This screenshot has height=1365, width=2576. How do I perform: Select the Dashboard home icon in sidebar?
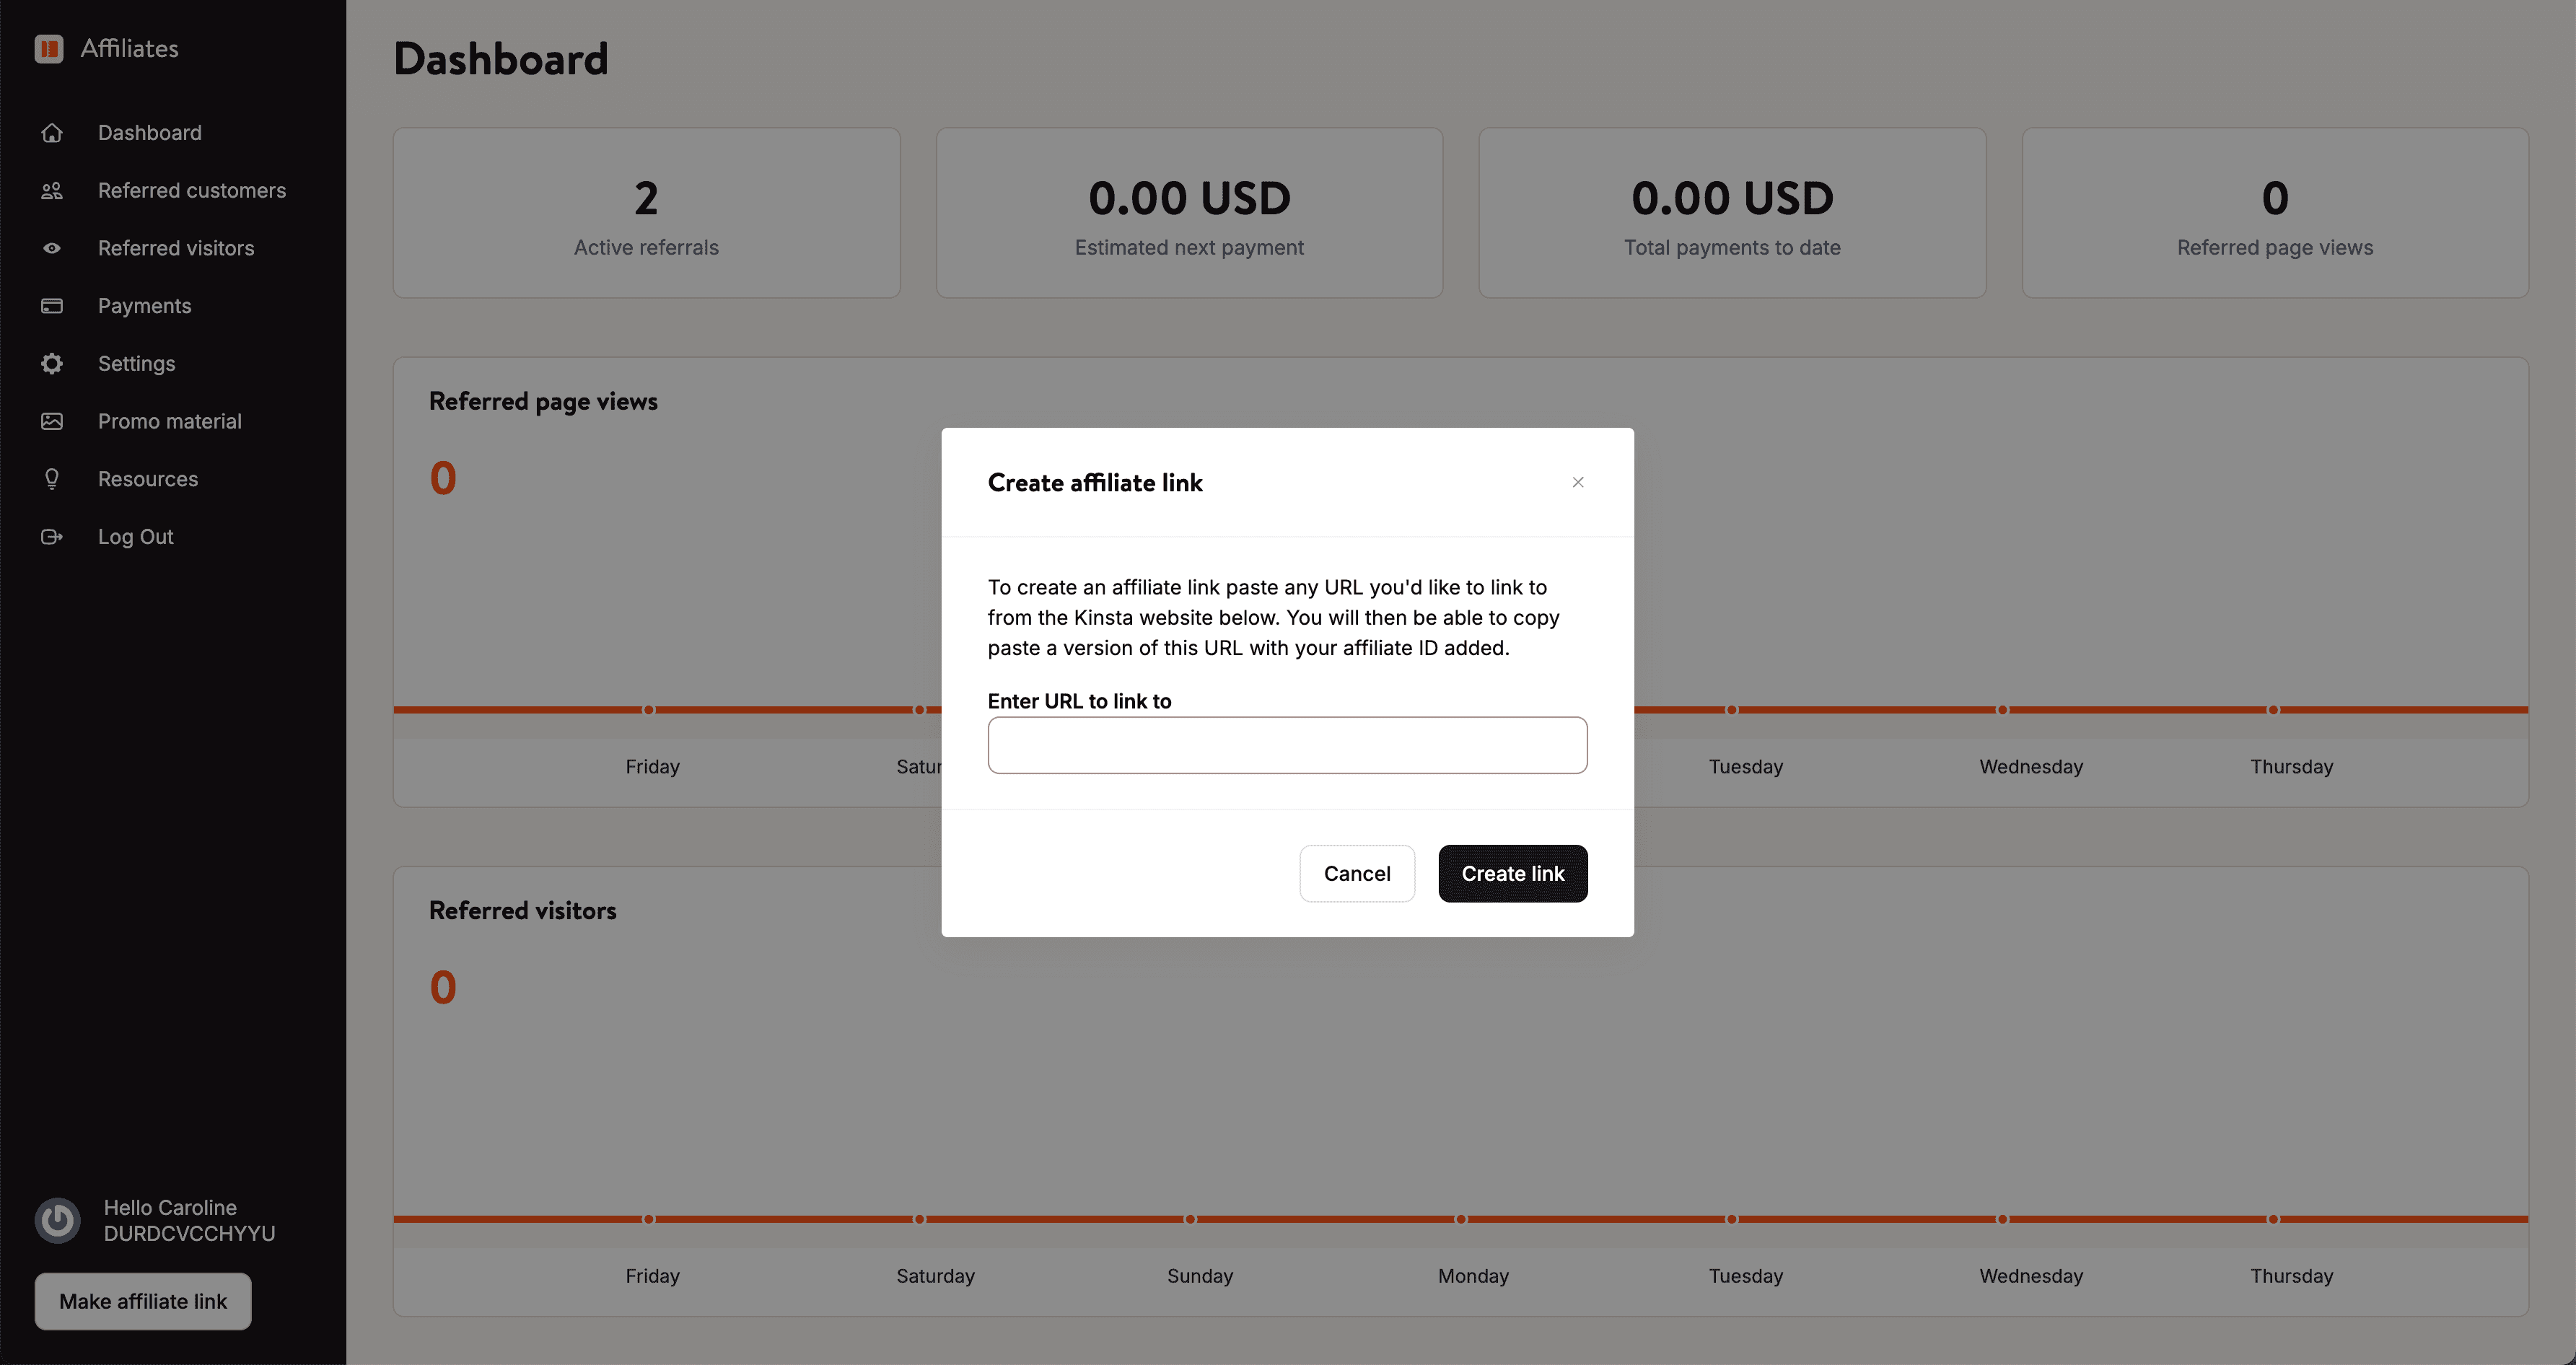52,133
